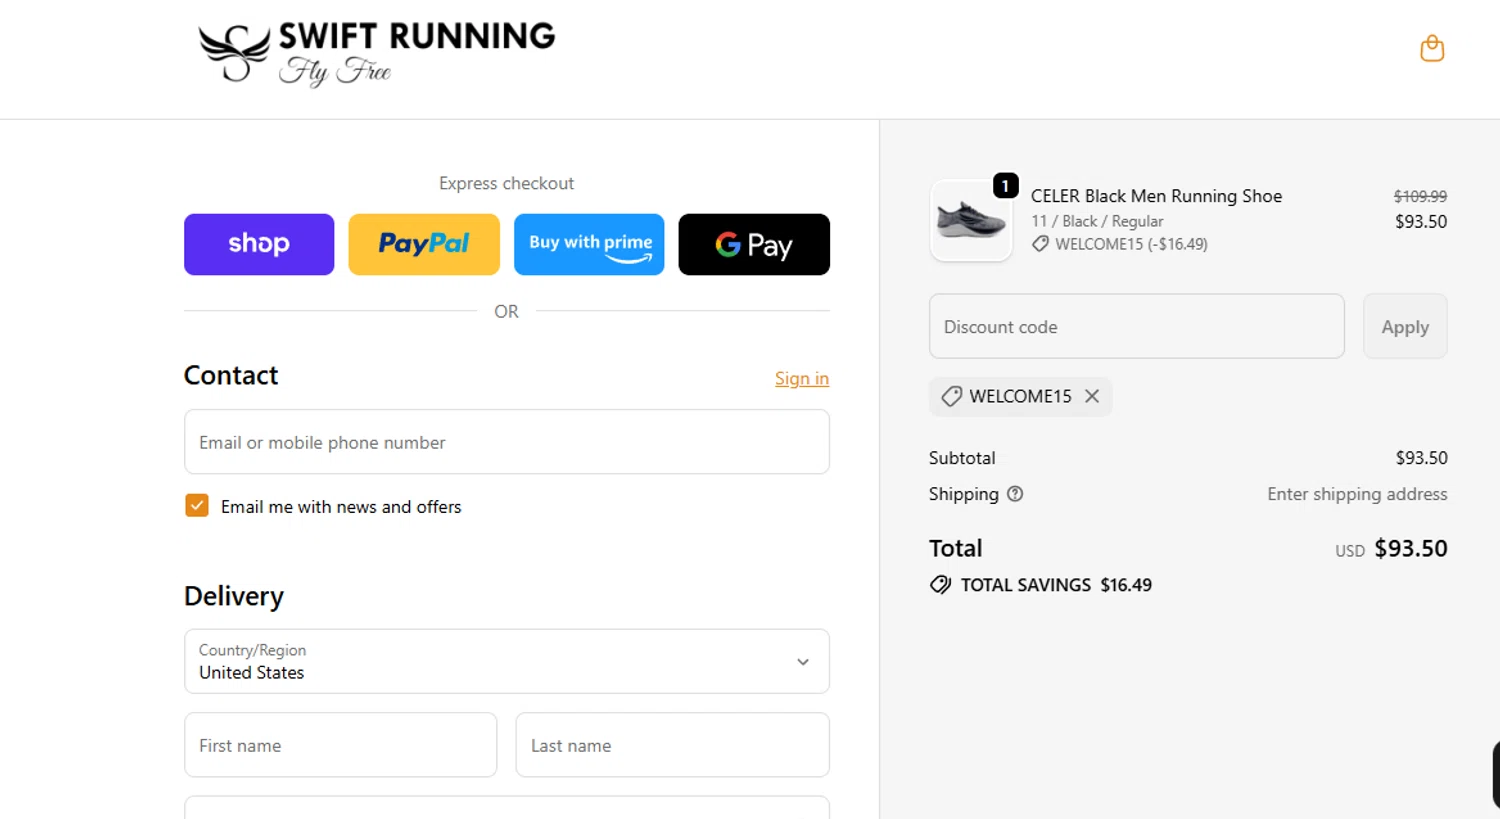Click the USD $93.50 total amount
The image size is (1500, 819).
click(1391, 549)
